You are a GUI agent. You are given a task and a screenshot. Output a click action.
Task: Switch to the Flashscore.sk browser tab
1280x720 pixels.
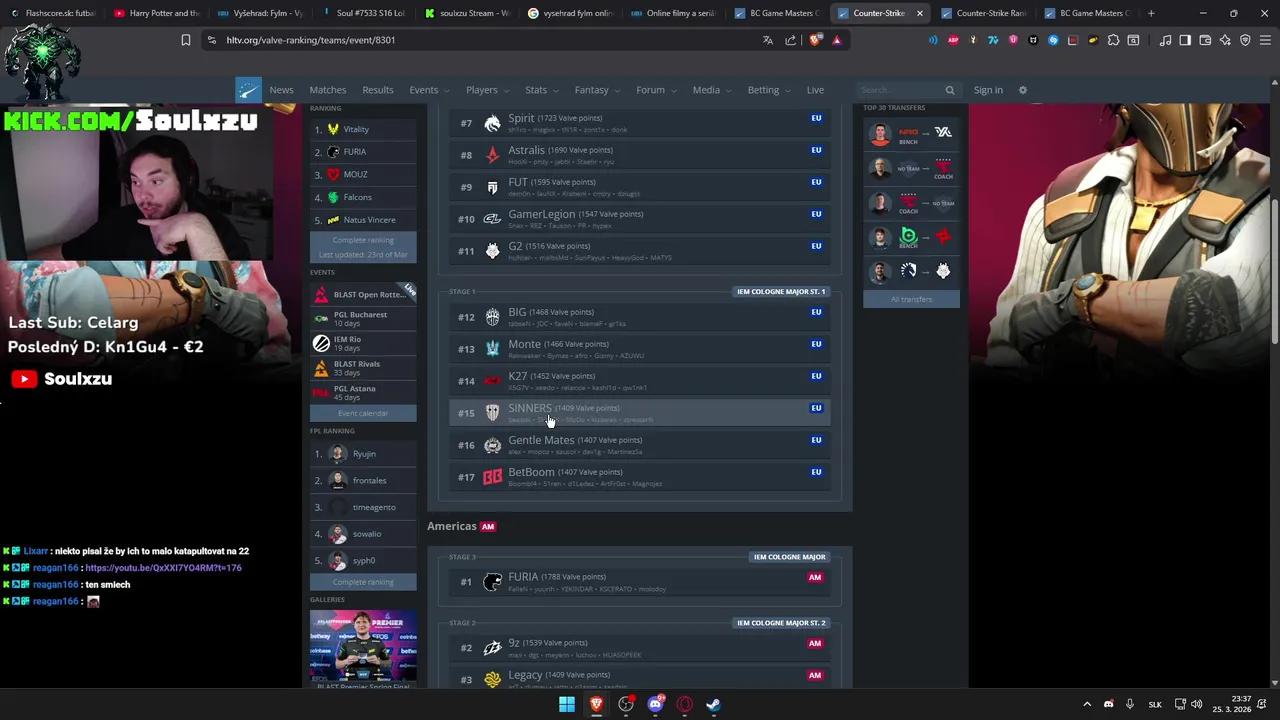point(52,13)
